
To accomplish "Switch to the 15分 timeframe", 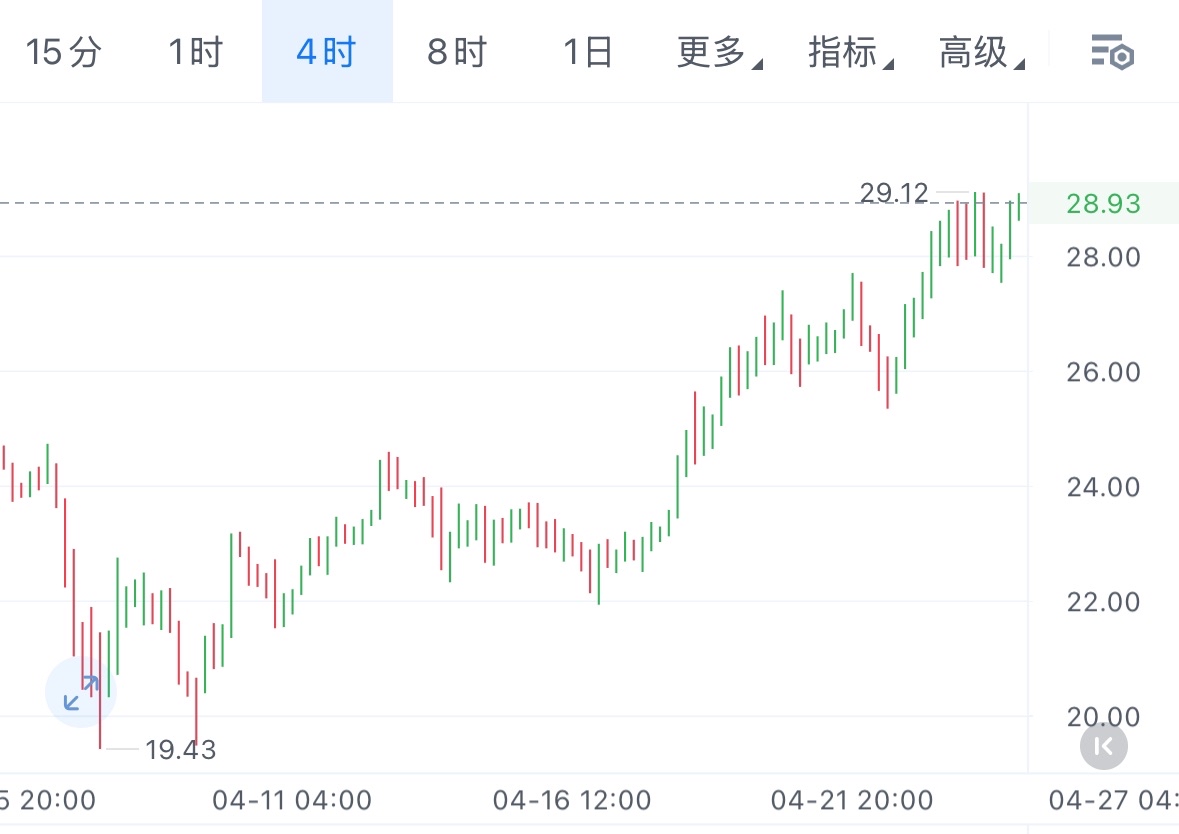I will coord(63,51).
